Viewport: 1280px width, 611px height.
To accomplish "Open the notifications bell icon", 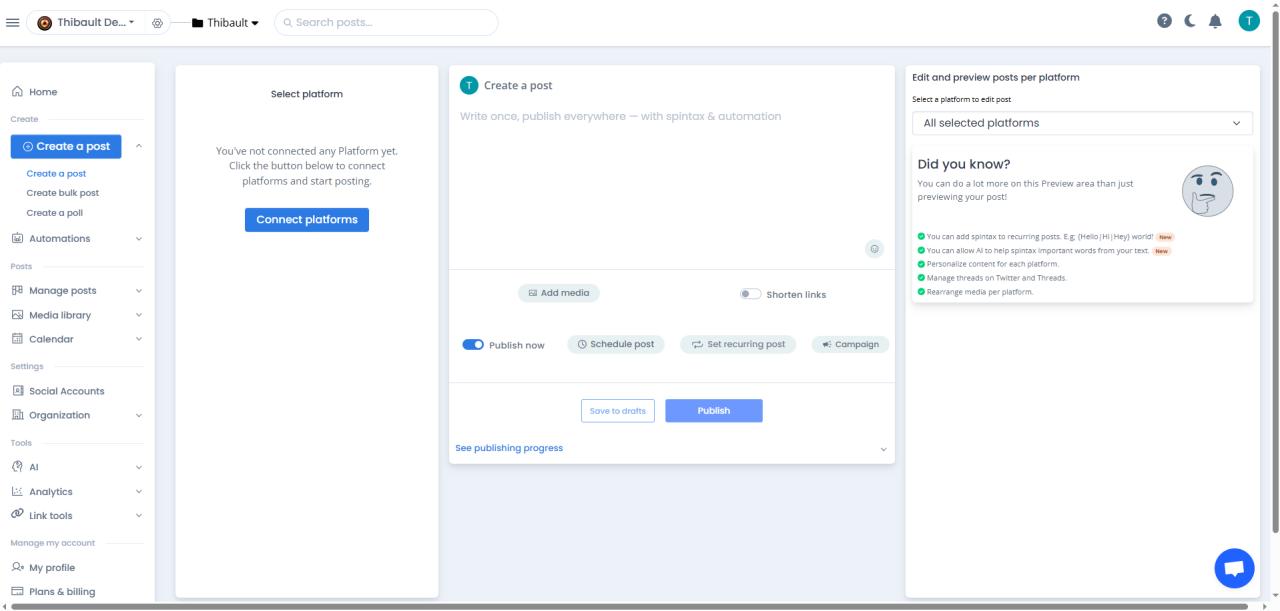I will (1215, 21).
